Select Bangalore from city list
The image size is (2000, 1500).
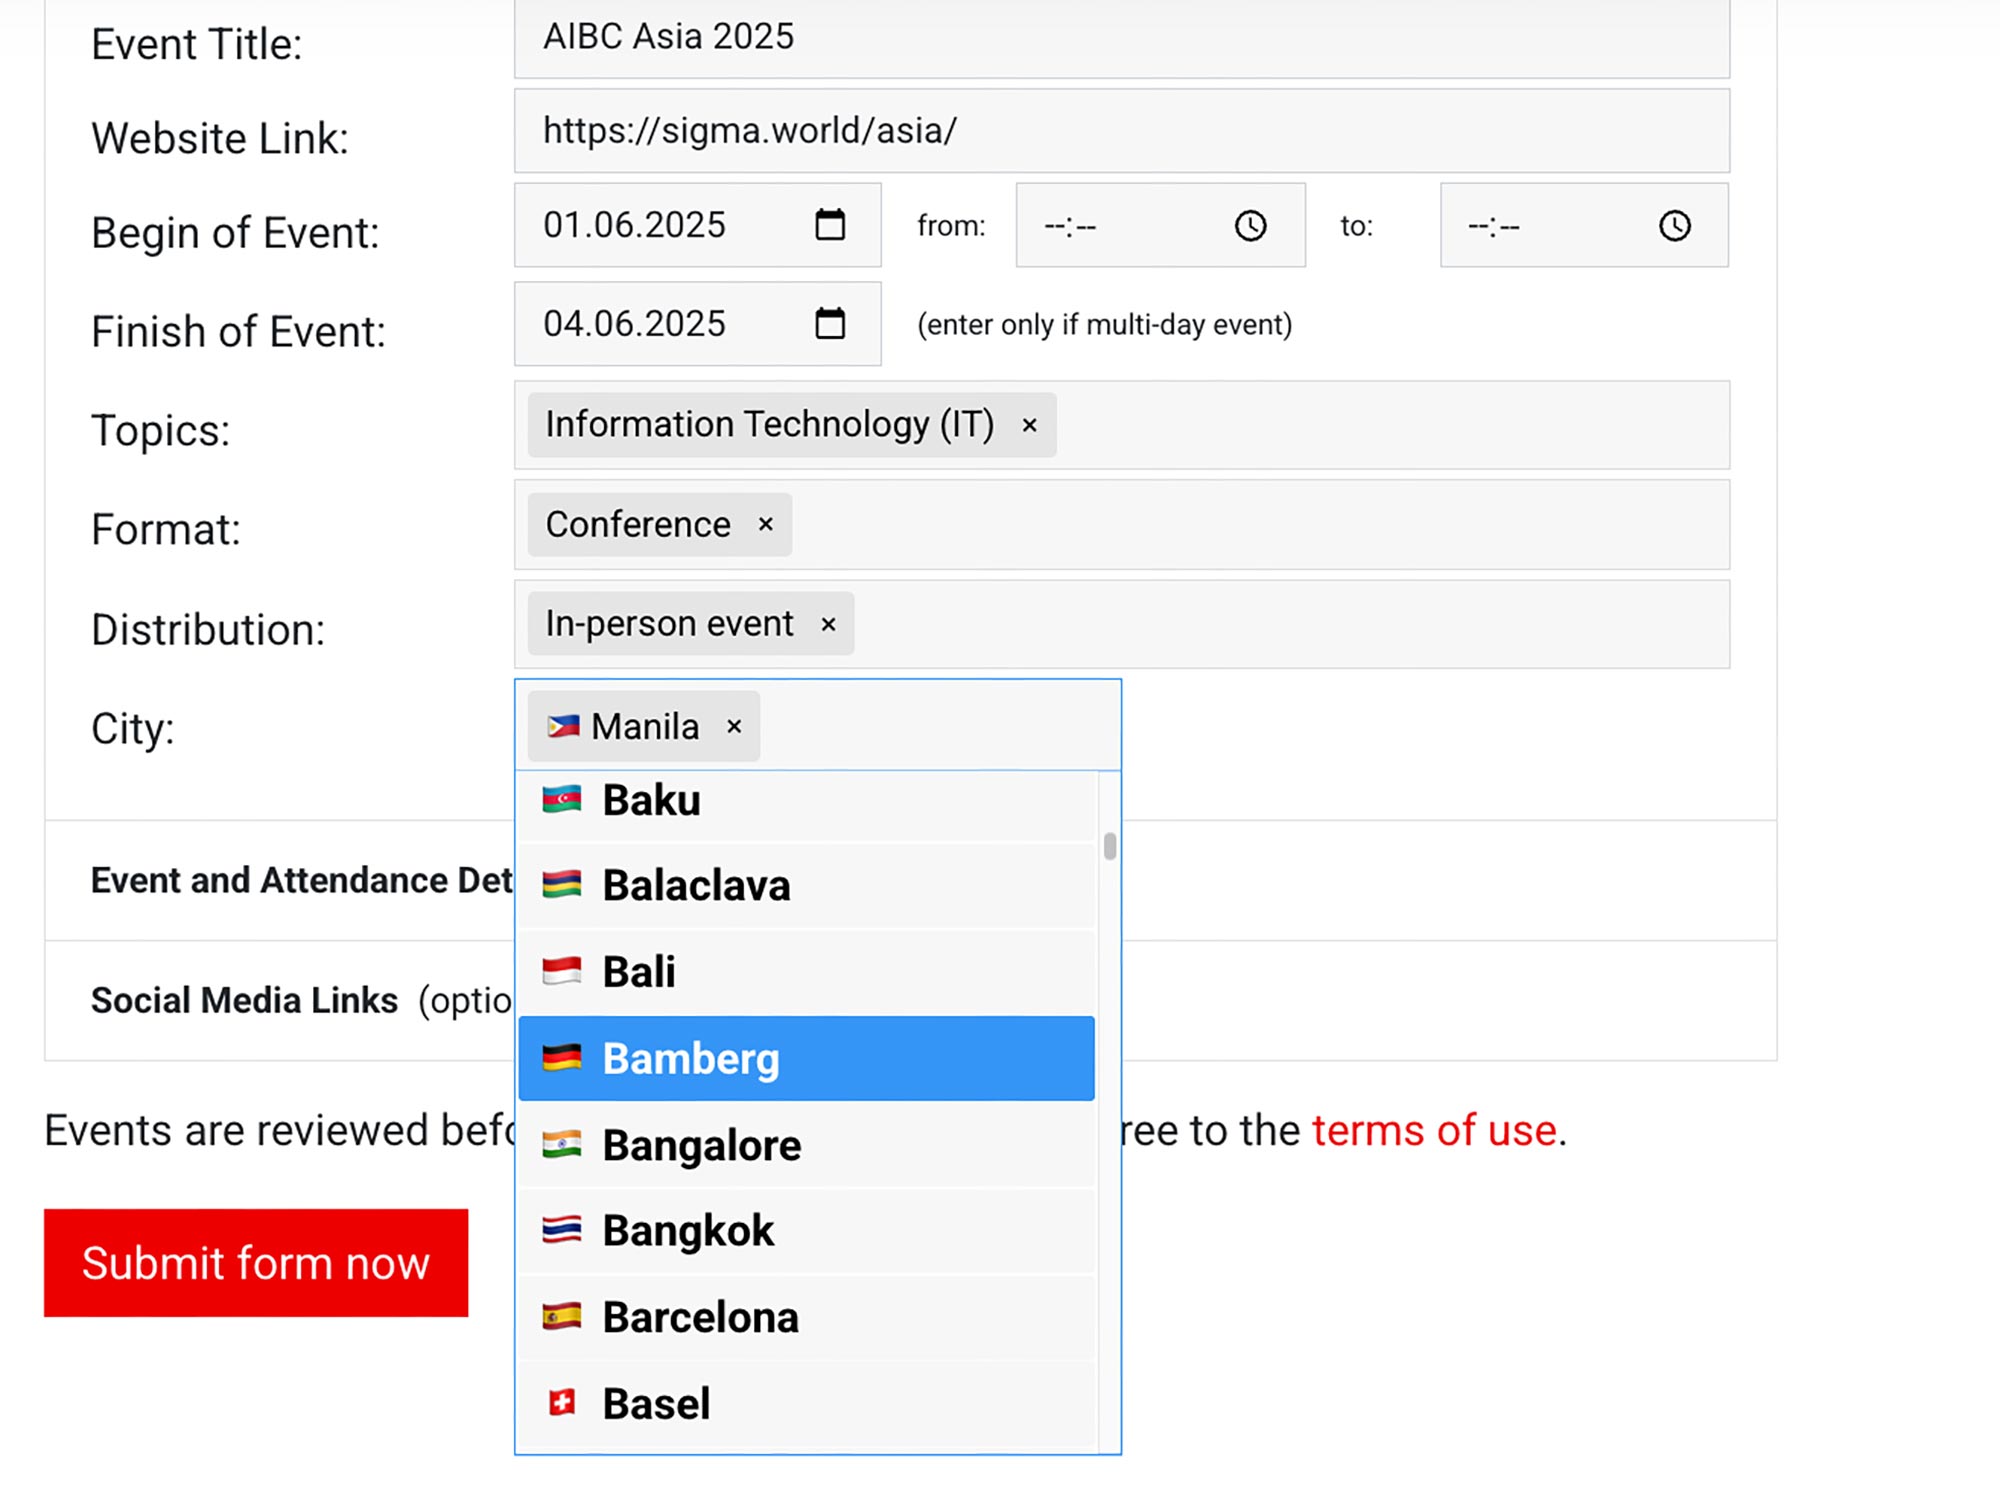[x=807, y=1145]
